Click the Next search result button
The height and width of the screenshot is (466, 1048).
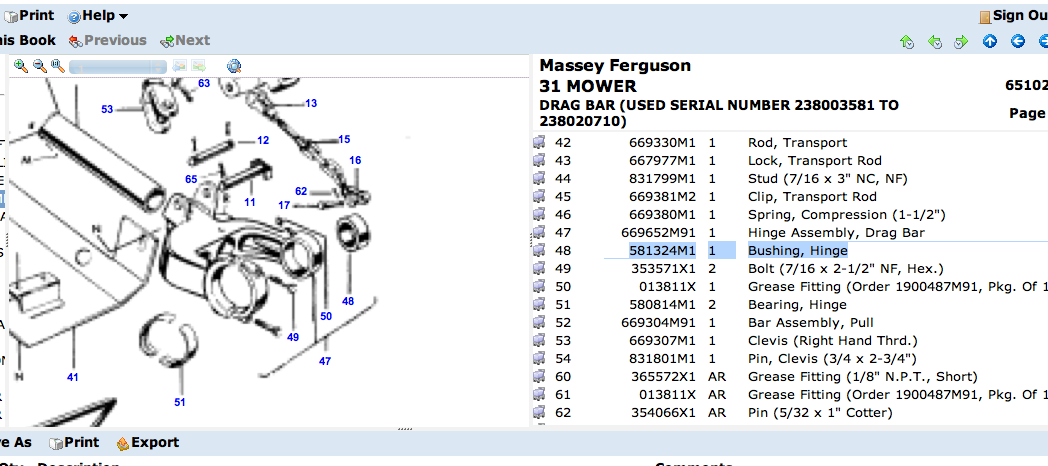point(185,40)
